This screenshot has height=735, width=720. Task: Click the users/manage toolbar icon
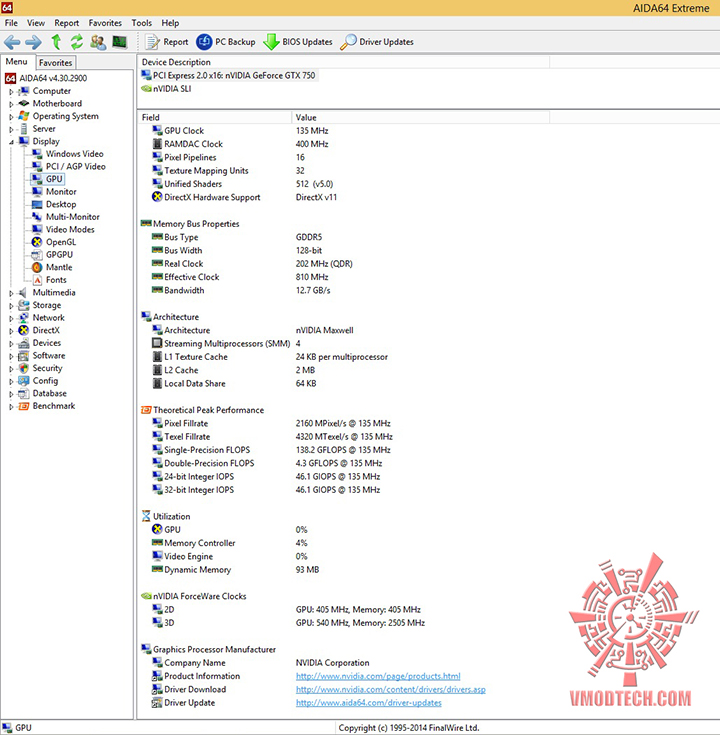tap(98, 42)
